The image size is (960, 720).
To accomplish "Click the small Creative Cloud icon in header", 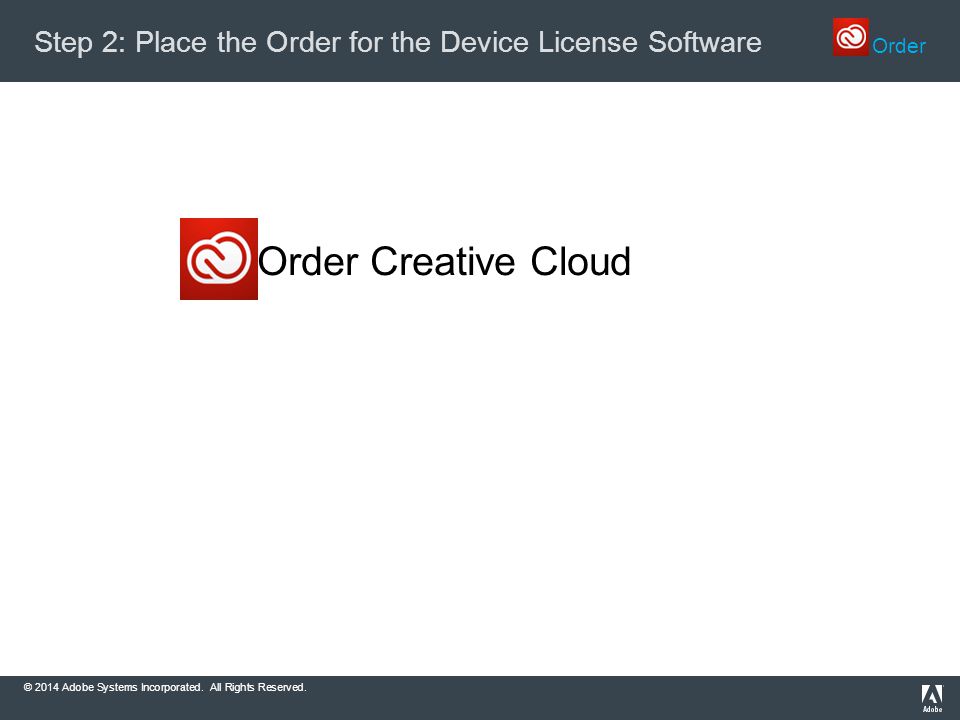I will [x=850, y=37].
